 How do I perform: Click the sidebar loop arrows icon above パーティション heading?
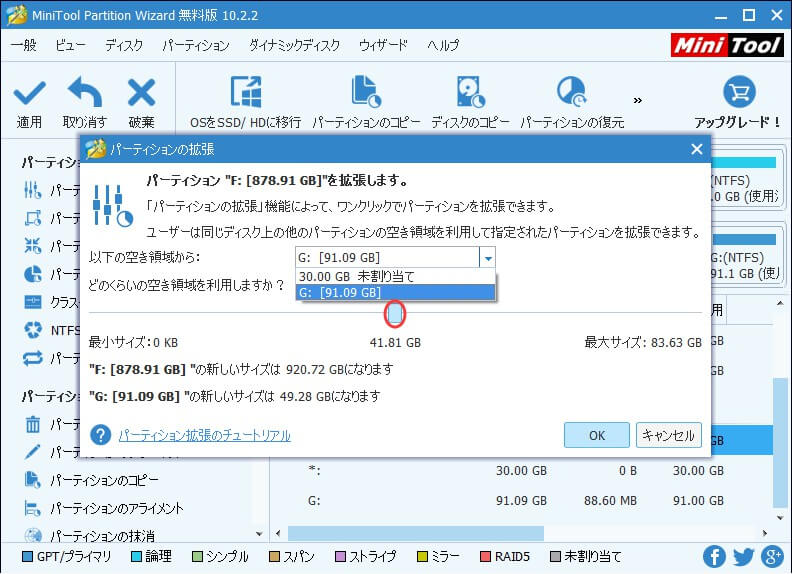tap(33, 358)
